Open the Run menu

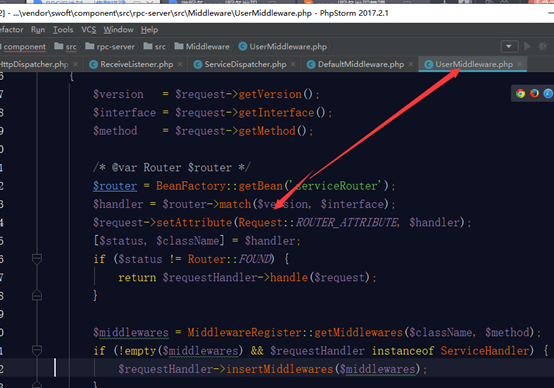tap(38, 30)
